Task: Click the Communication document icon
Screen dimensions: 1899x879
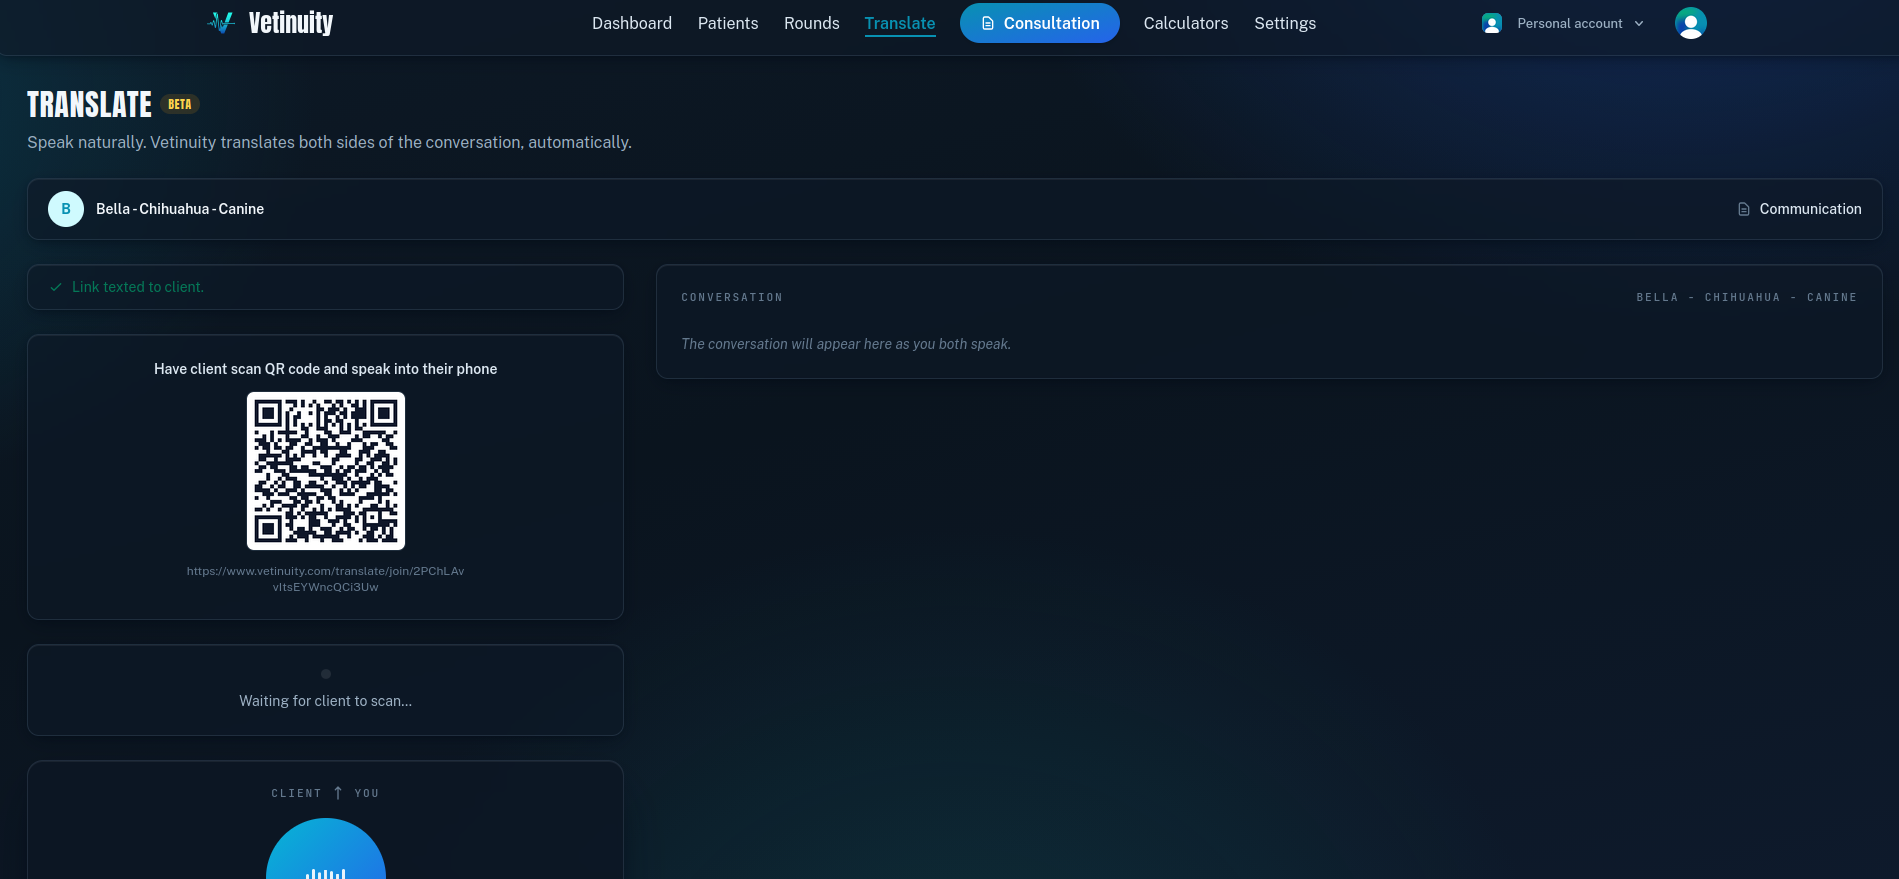Action: tap(1743, 209)
